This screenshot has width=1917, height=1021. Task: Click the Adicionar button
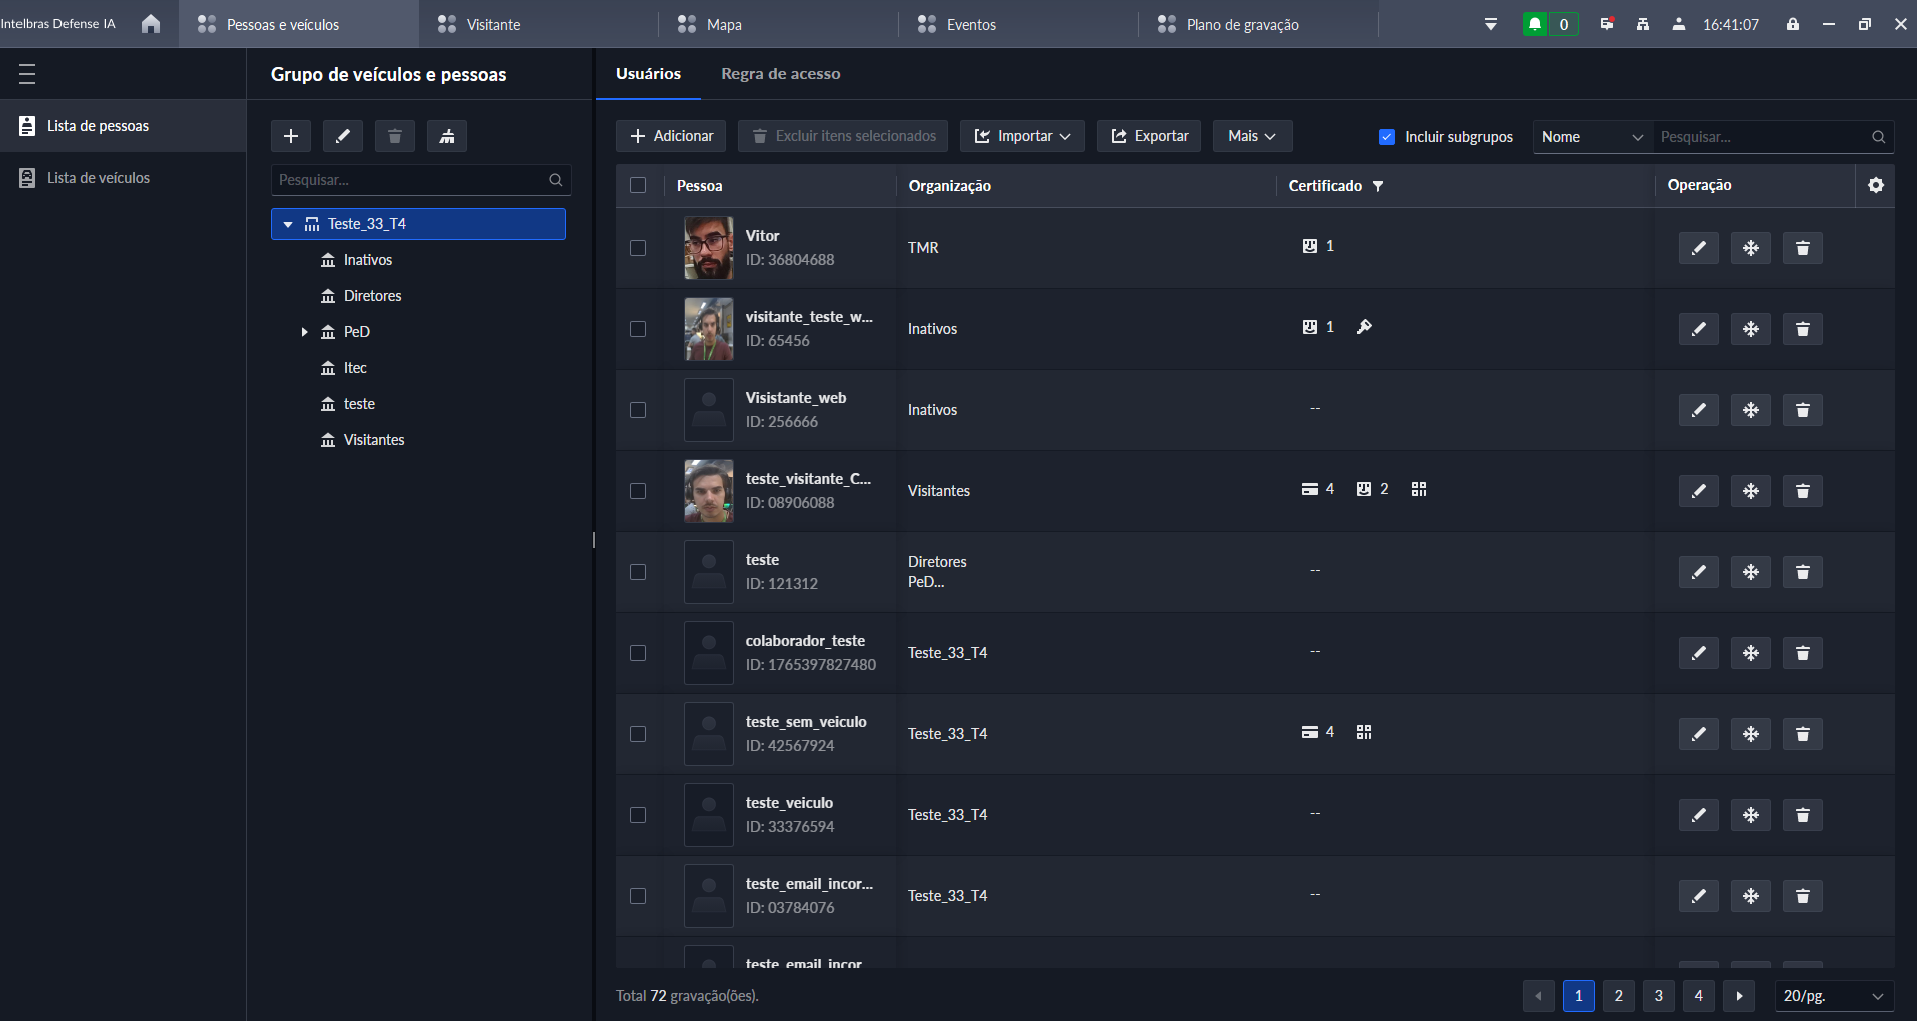click(x=671, y=136)
